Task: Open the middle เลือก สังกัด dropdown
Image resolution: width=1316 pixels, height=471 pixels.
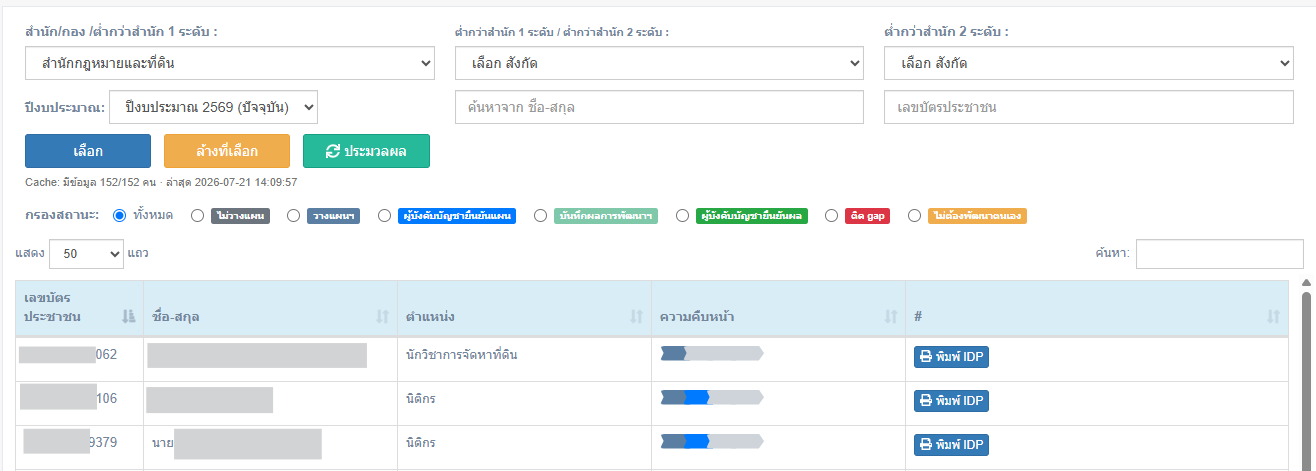Action: pos(659,64)
